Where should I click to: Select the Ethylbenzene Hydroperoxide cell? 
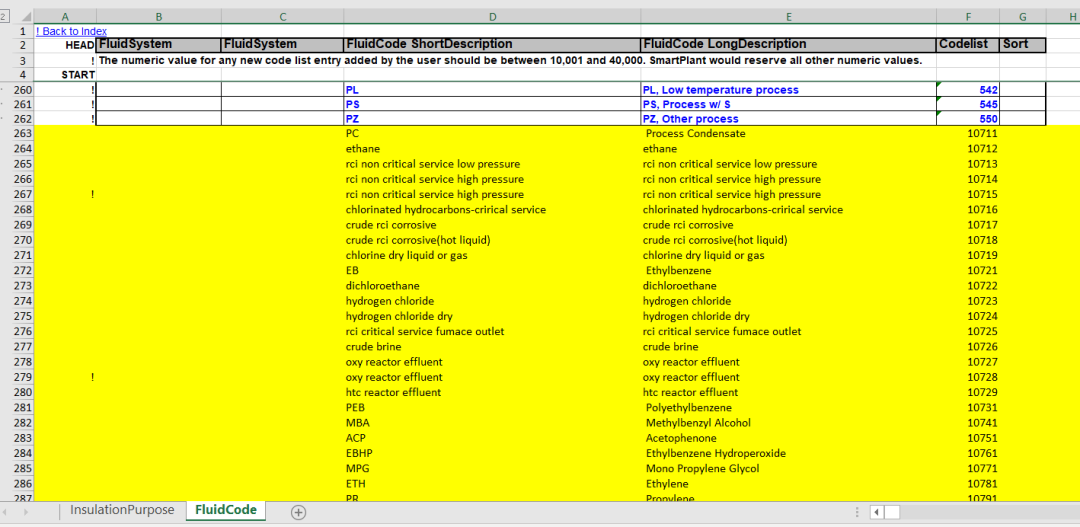point(789,453)
